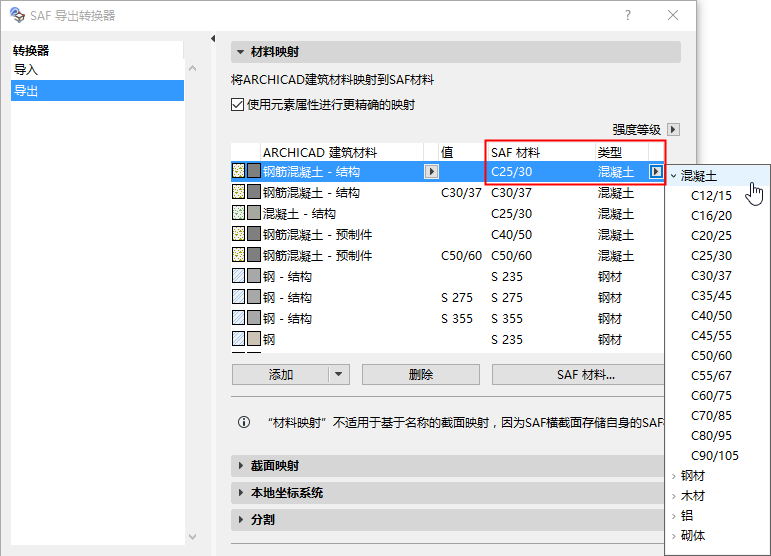
Task: Open the 添加 button dropdown arrow
Action: (339, 375)
